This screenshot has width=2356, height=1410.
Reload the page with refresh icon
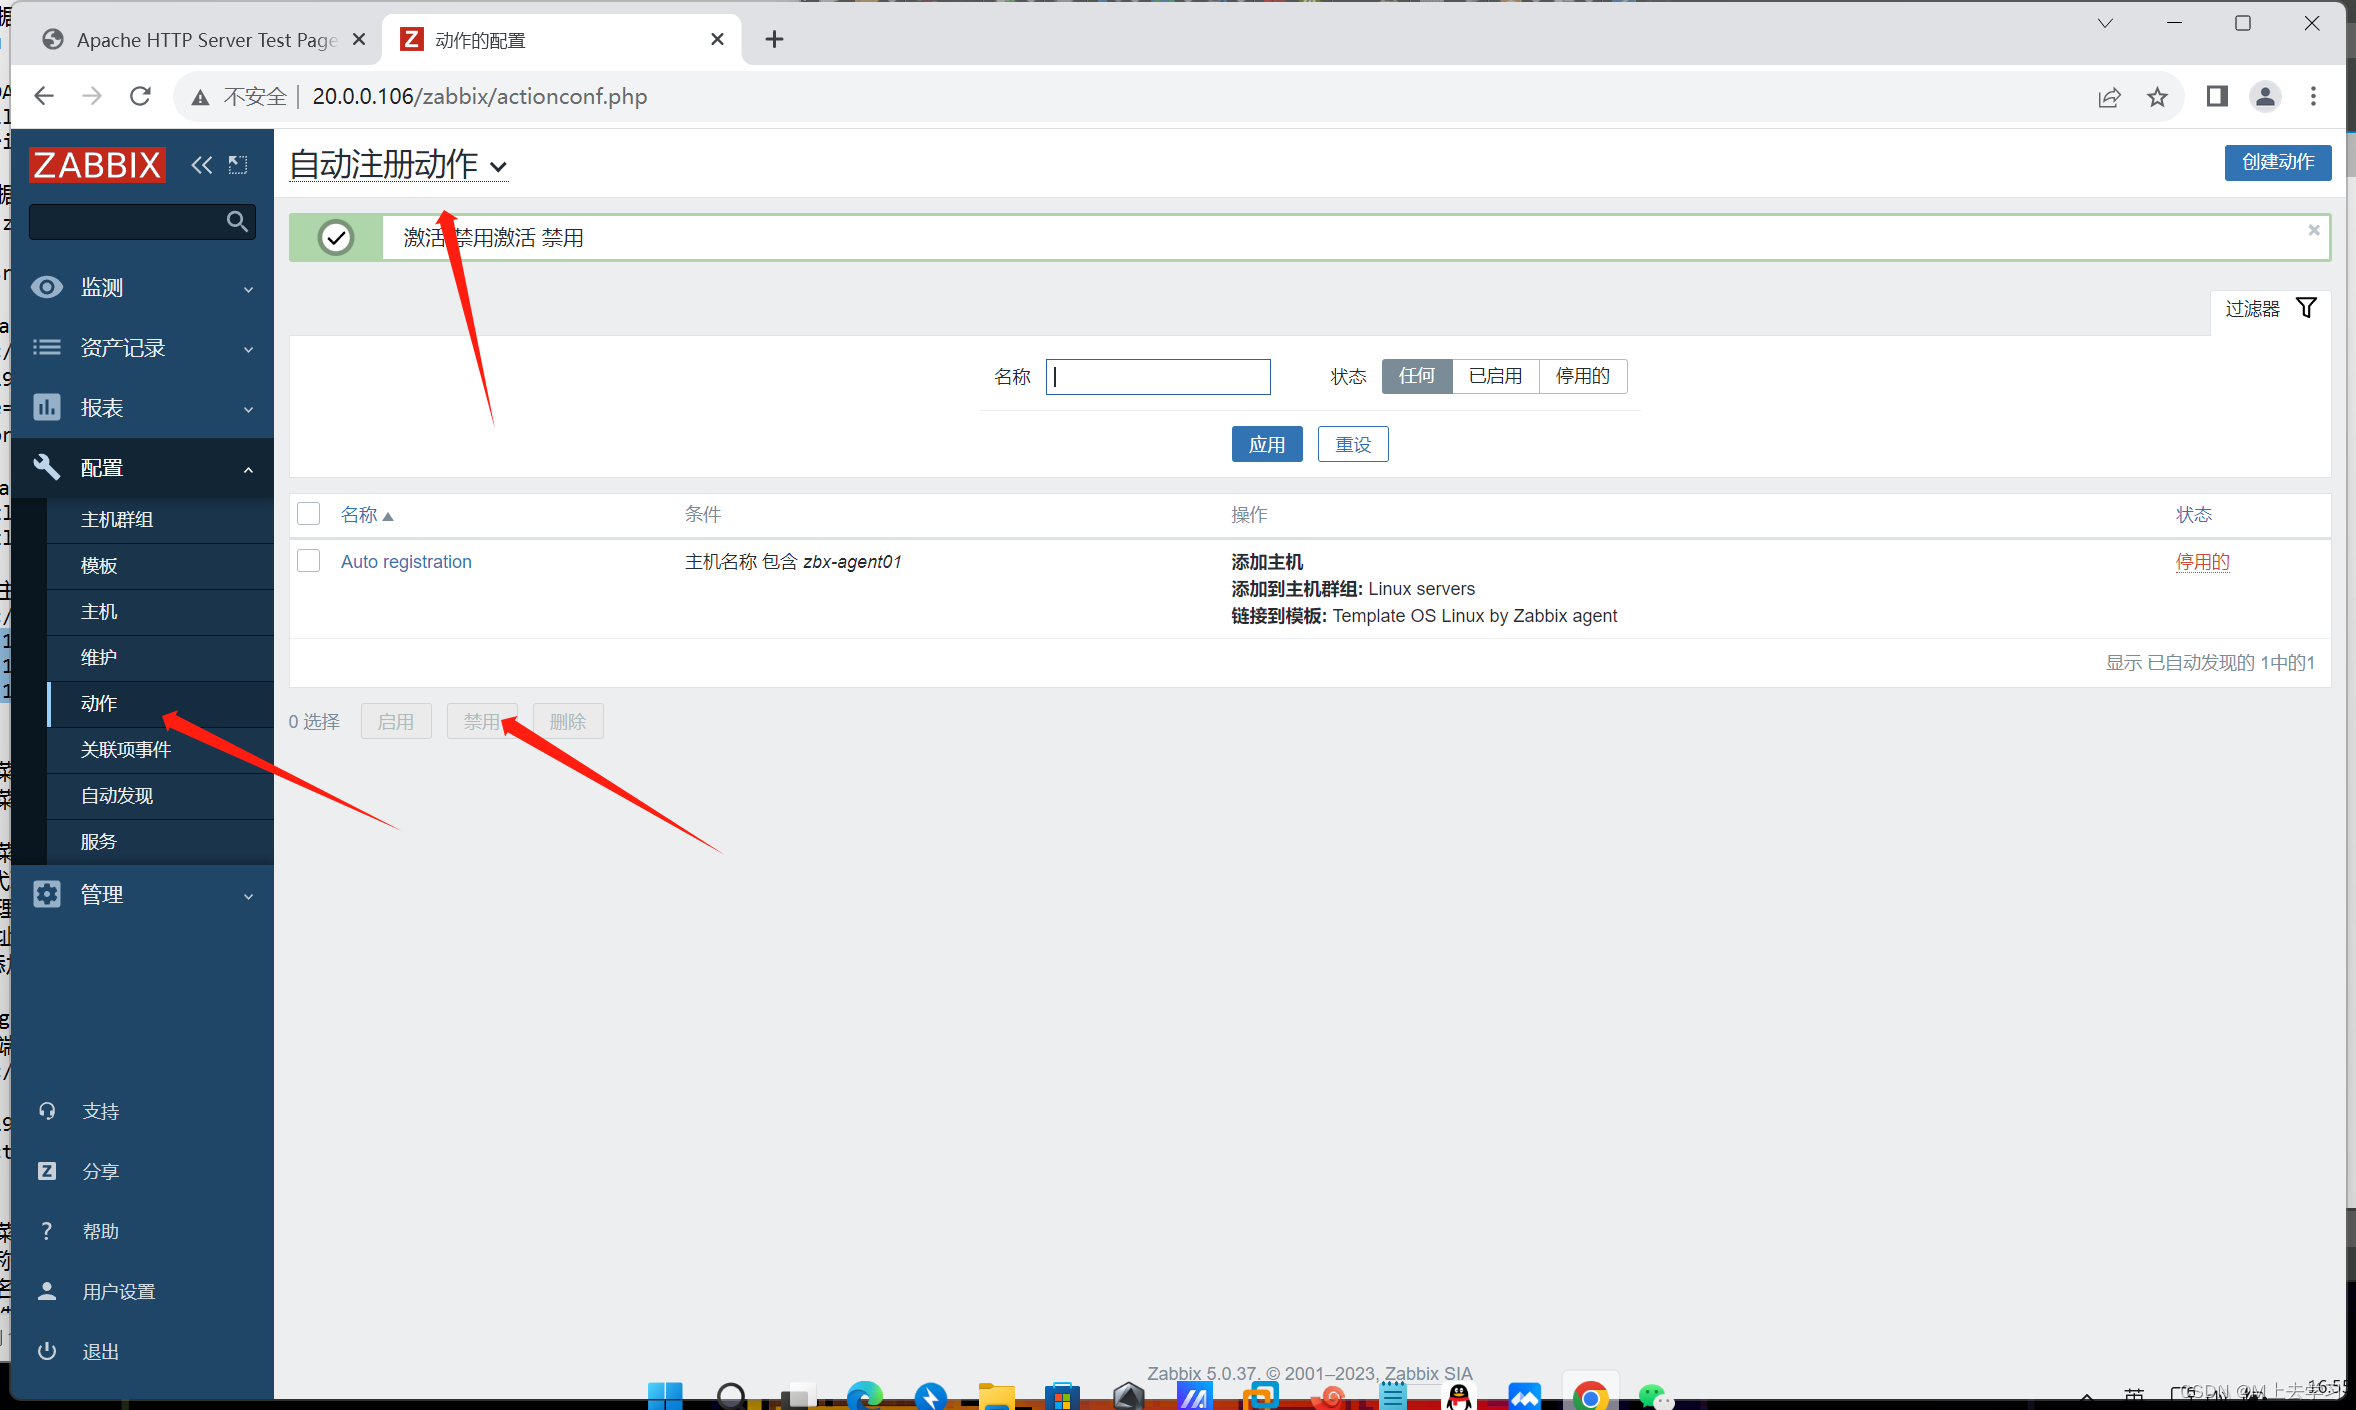point(140,96)
